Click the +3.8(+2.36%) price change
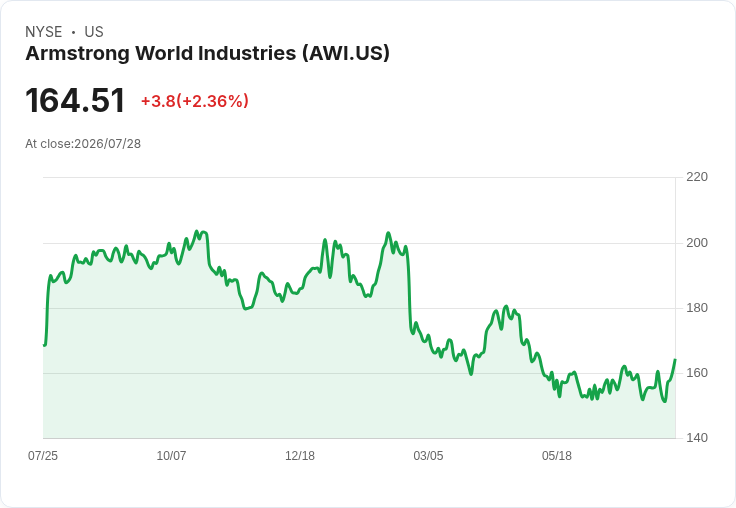 195,101
